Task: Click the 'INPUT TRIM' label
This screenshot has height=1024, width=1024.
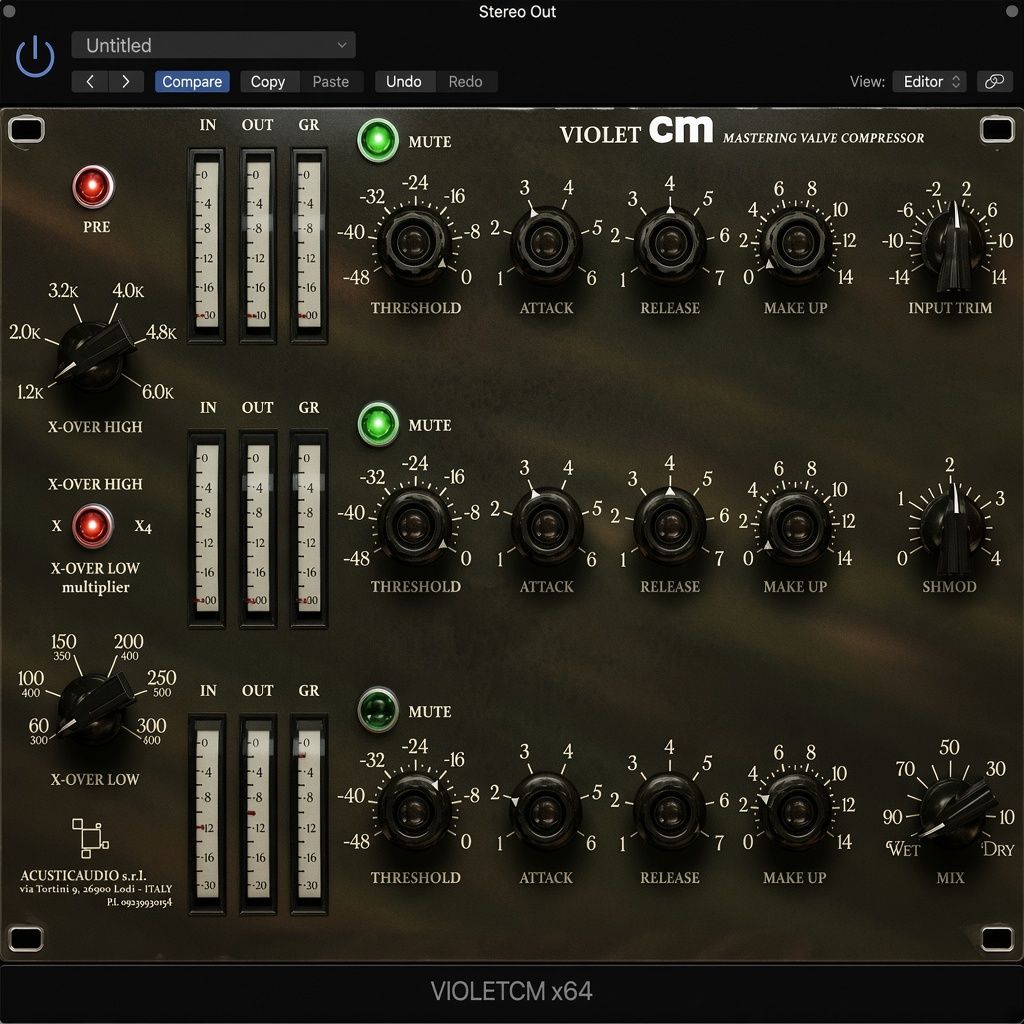Action: [x=950, y=308]
